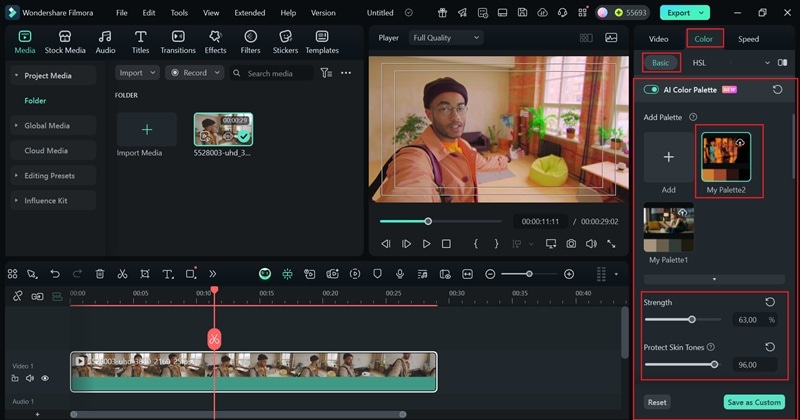800x420 pixels.
Task: Take a snapshot with camera icon
Action: [x=571, y=244]
